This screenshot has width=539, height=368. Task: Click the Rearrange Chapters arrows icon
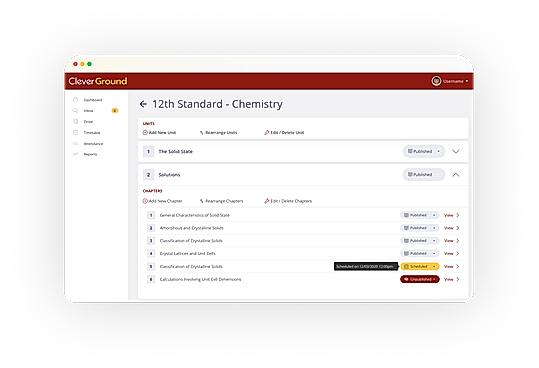(202, 201)
